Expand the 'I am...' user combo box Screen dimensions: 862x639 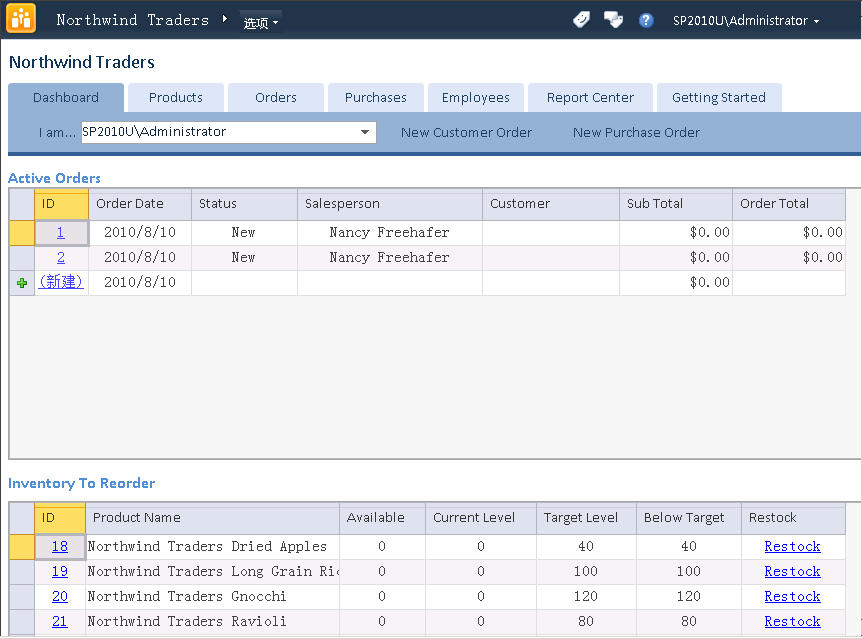[364, 132]
